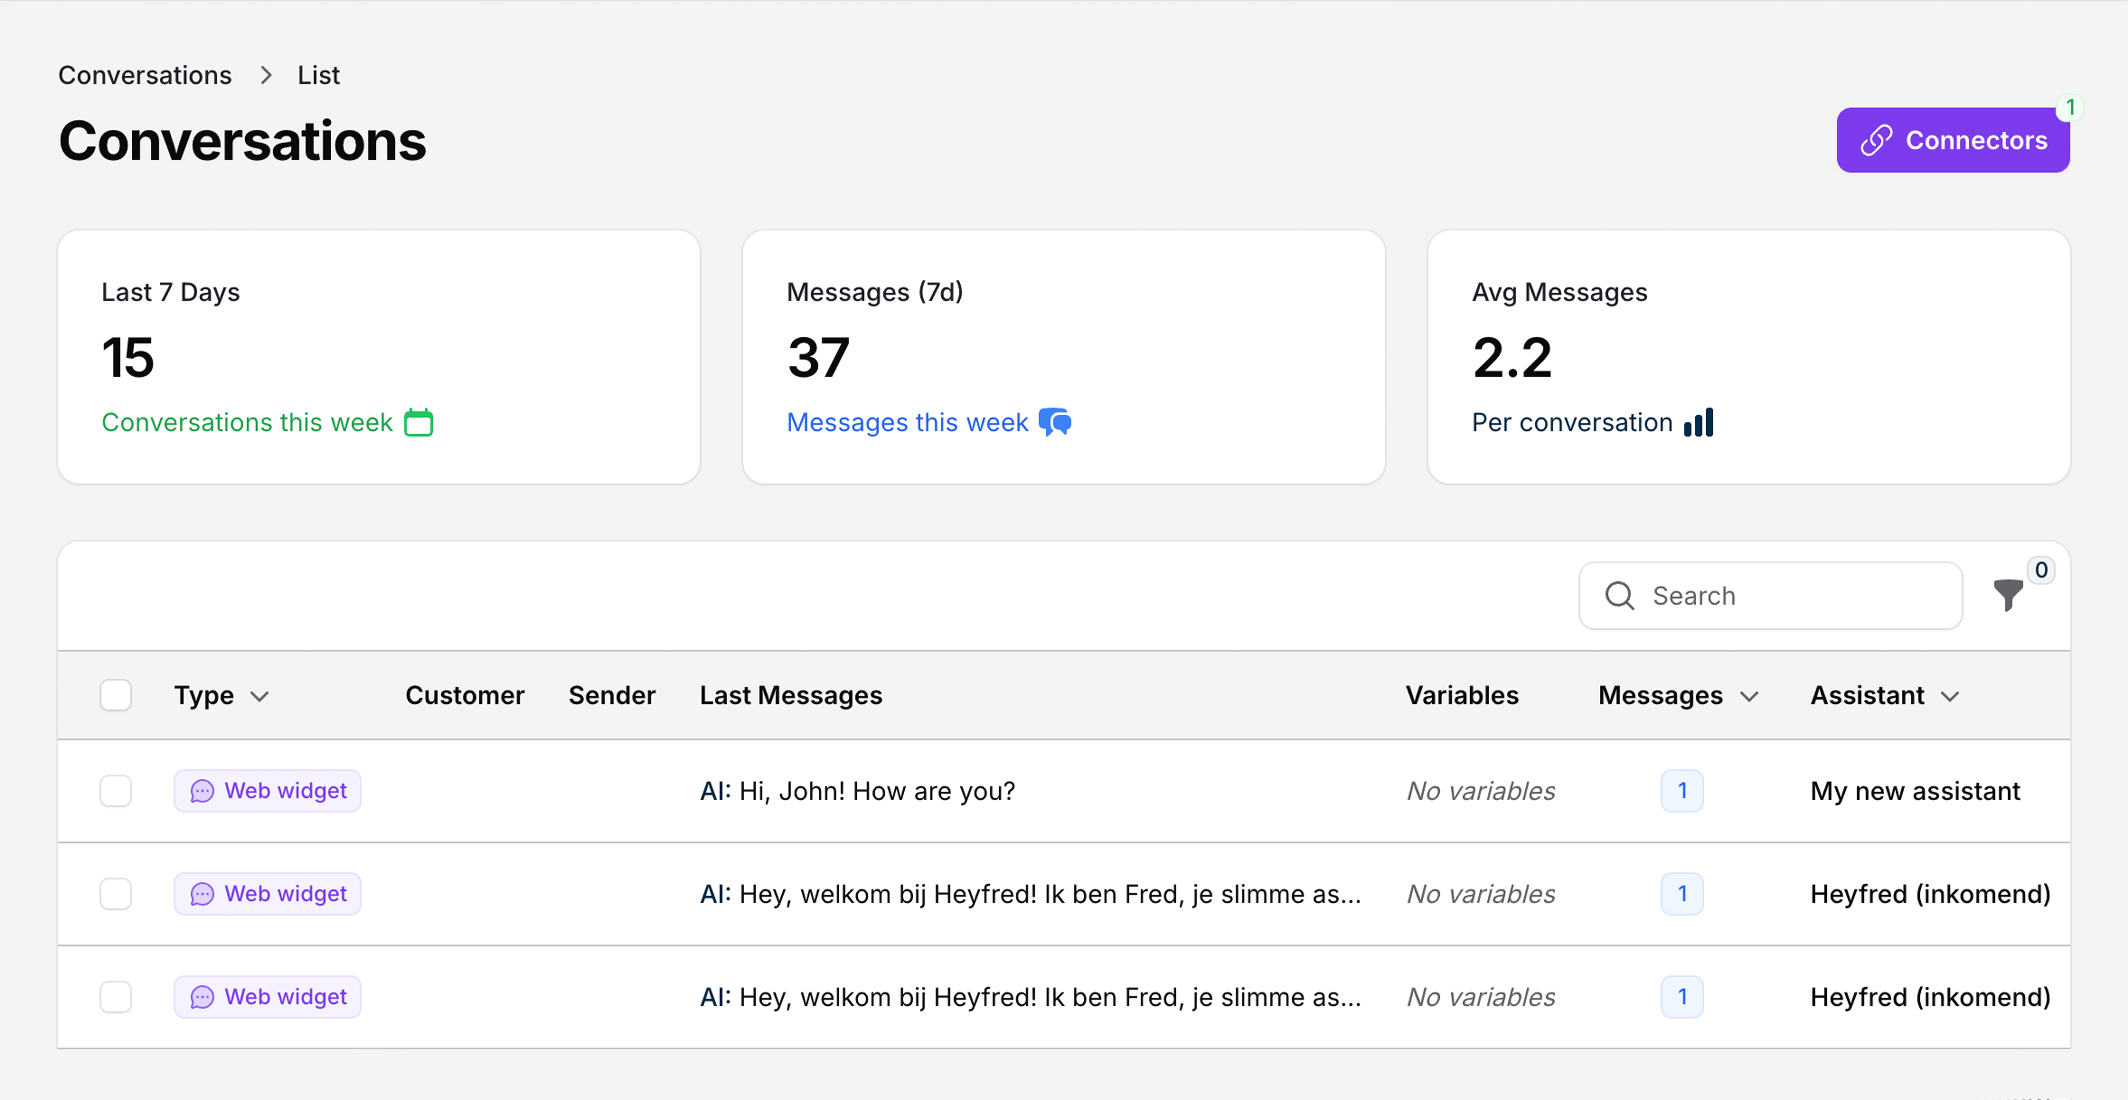Screen dimensions: 2128x1100
Task: Click the green calendar icon beside Conversations this week
Action: (x=419, y=422)
